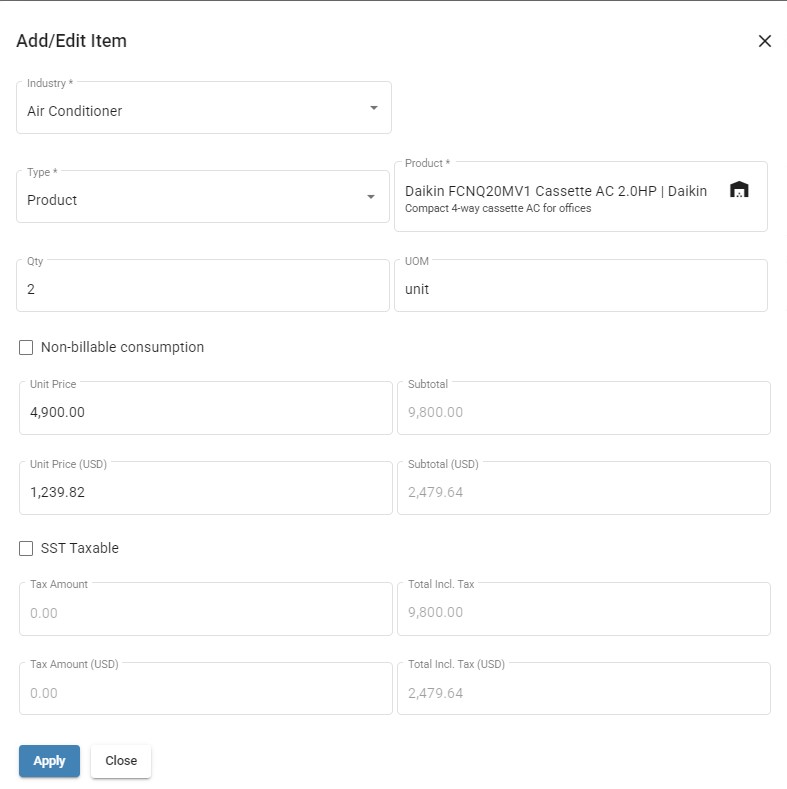Screen dimensions: 787x789
Task: Open the Industry dropdown arrow
Action: click(373, 108)
